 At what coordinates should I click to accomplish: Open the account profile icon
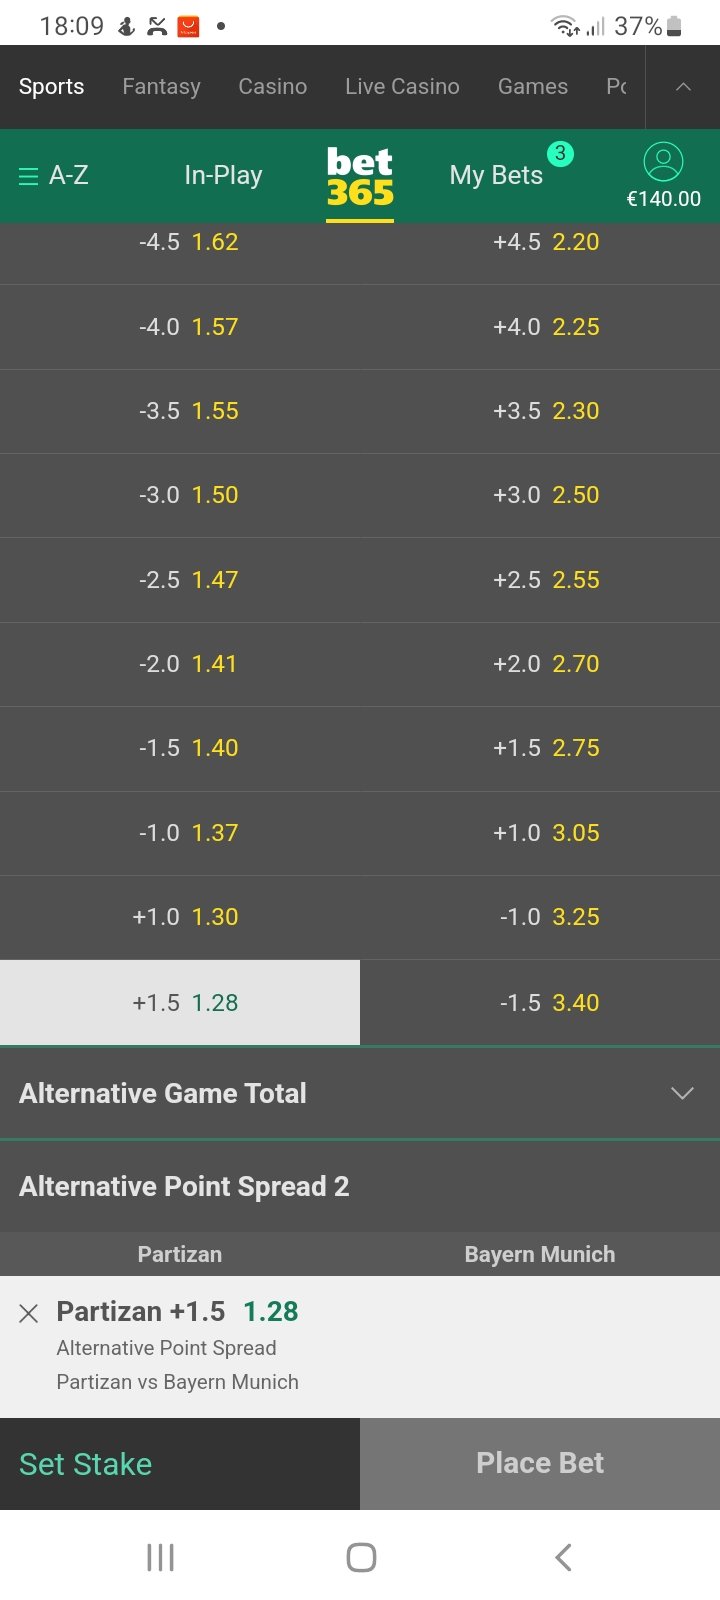click(x=663, y=162)
